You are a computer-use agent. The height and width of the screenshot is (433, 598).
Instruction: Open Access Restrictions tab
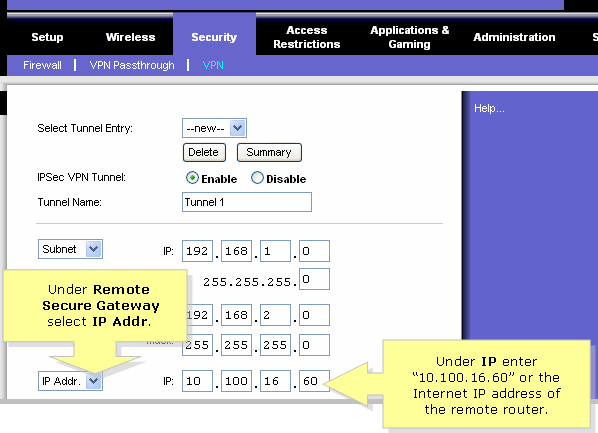click(307, 37)
